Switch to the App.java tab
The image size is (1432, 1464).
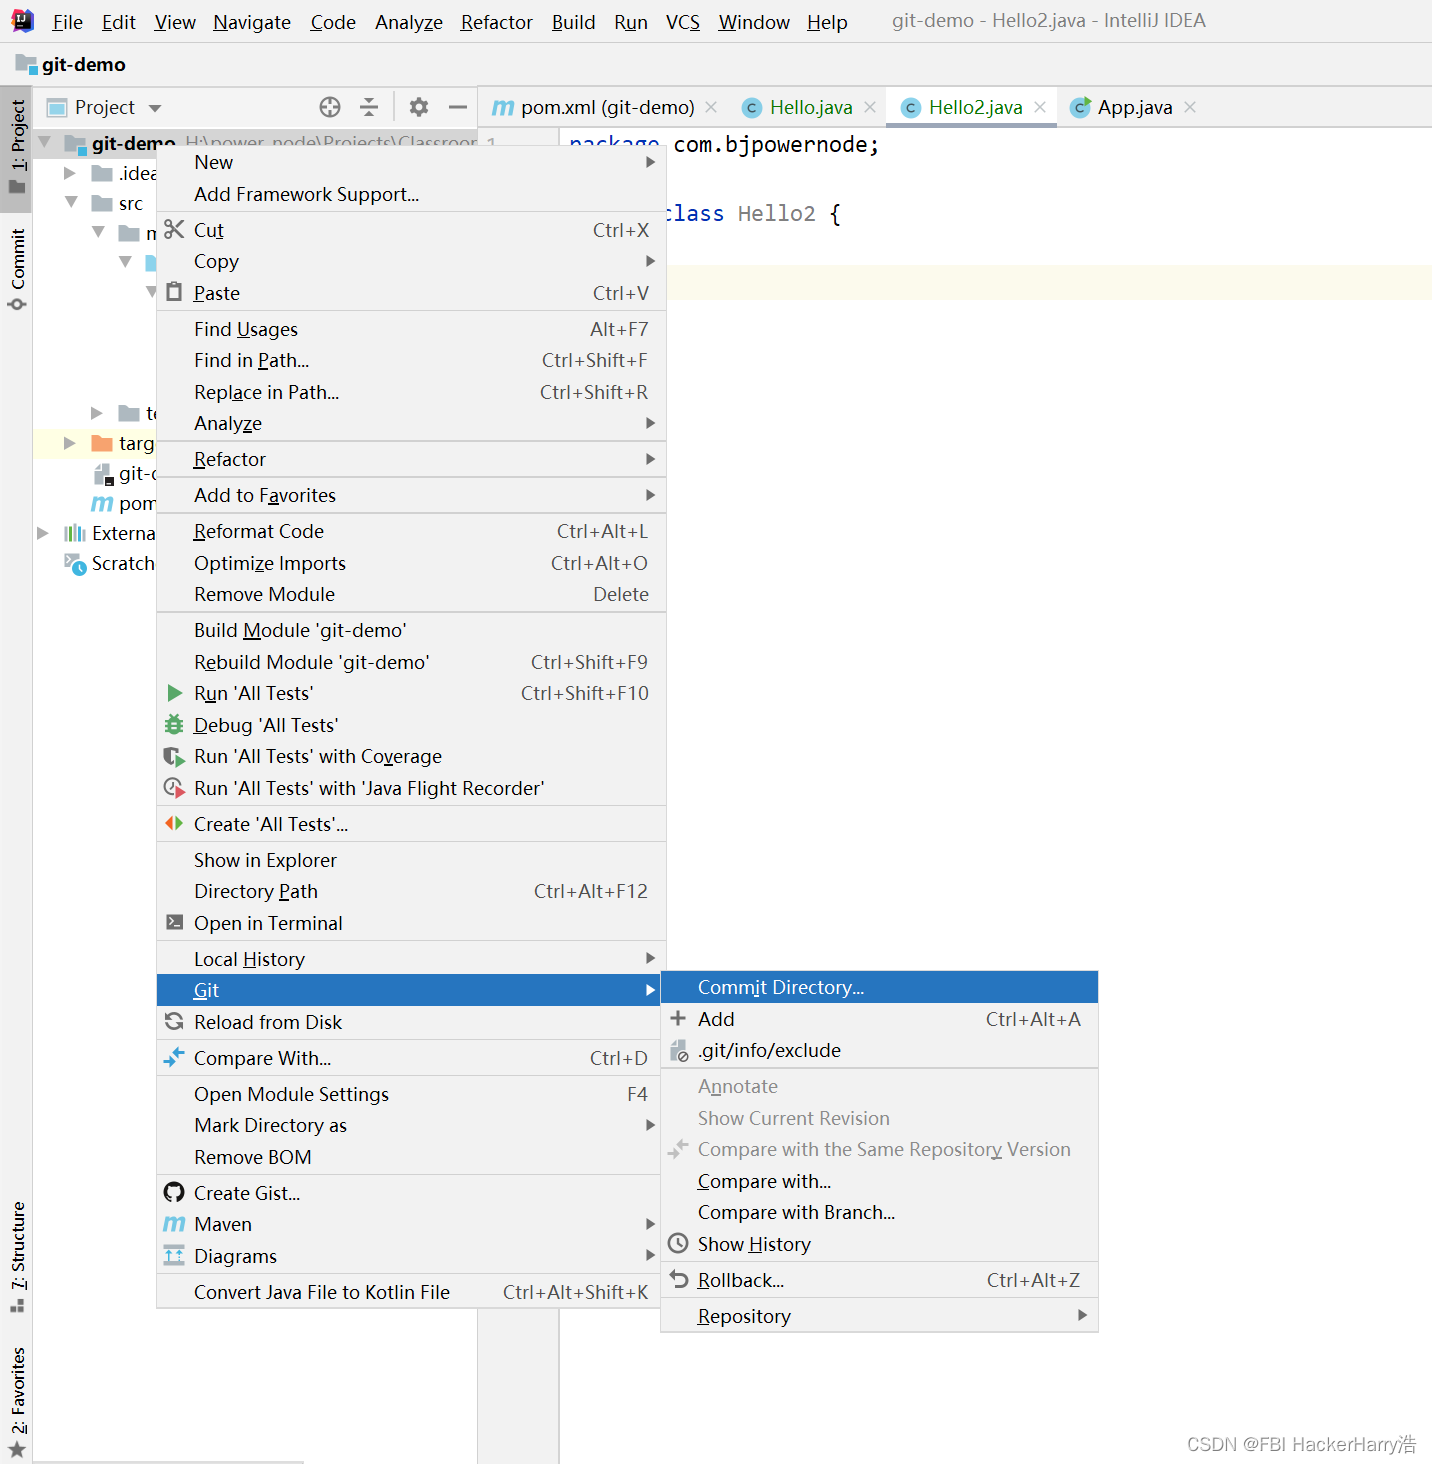[1135, 107]
